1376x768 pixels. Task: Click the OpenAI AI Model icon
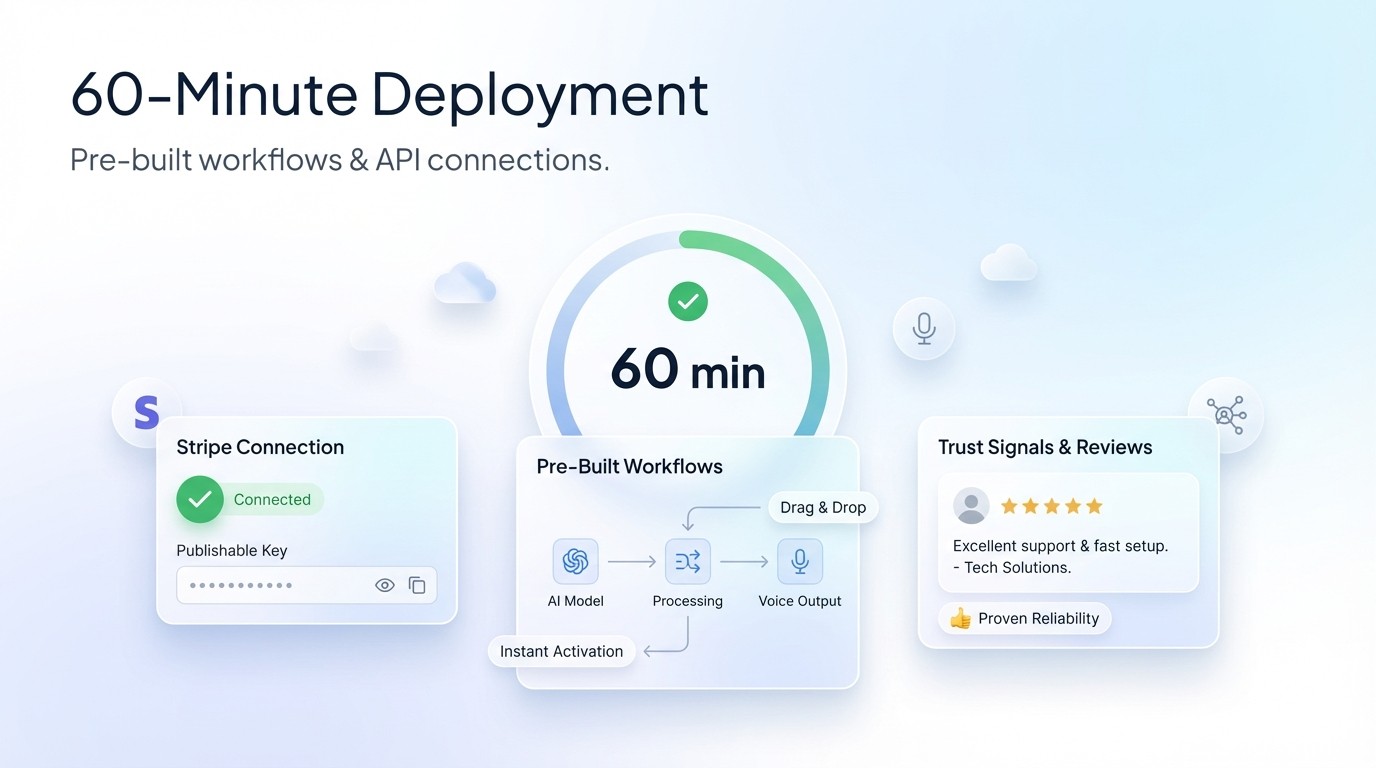point(575,561)
